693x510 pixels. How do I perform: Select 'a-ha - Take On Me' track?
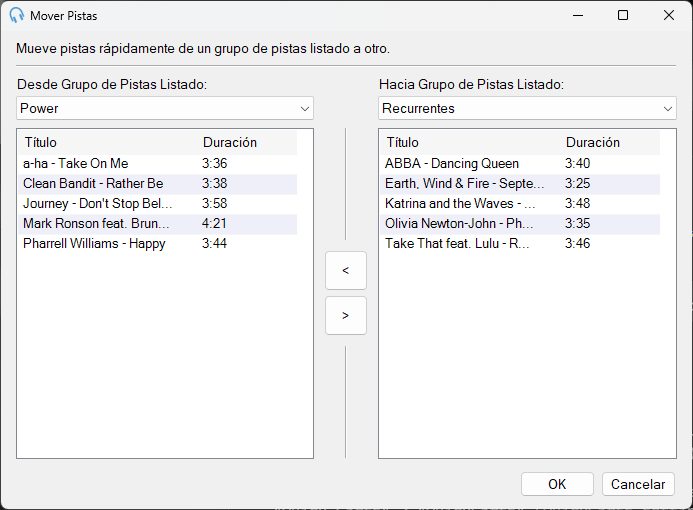click(157, 164)
